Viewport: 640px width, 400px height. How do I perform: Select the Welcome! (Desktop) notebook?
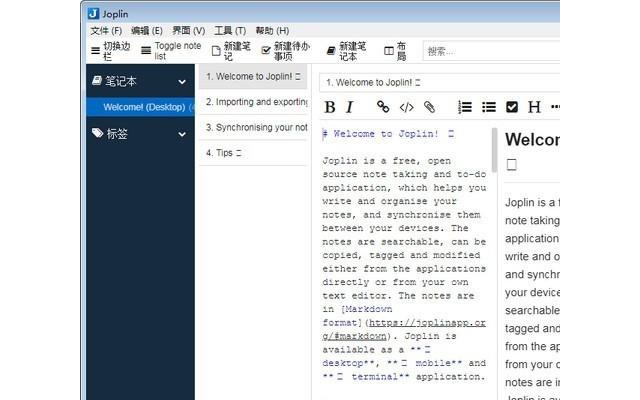click(x=140, y=107)
